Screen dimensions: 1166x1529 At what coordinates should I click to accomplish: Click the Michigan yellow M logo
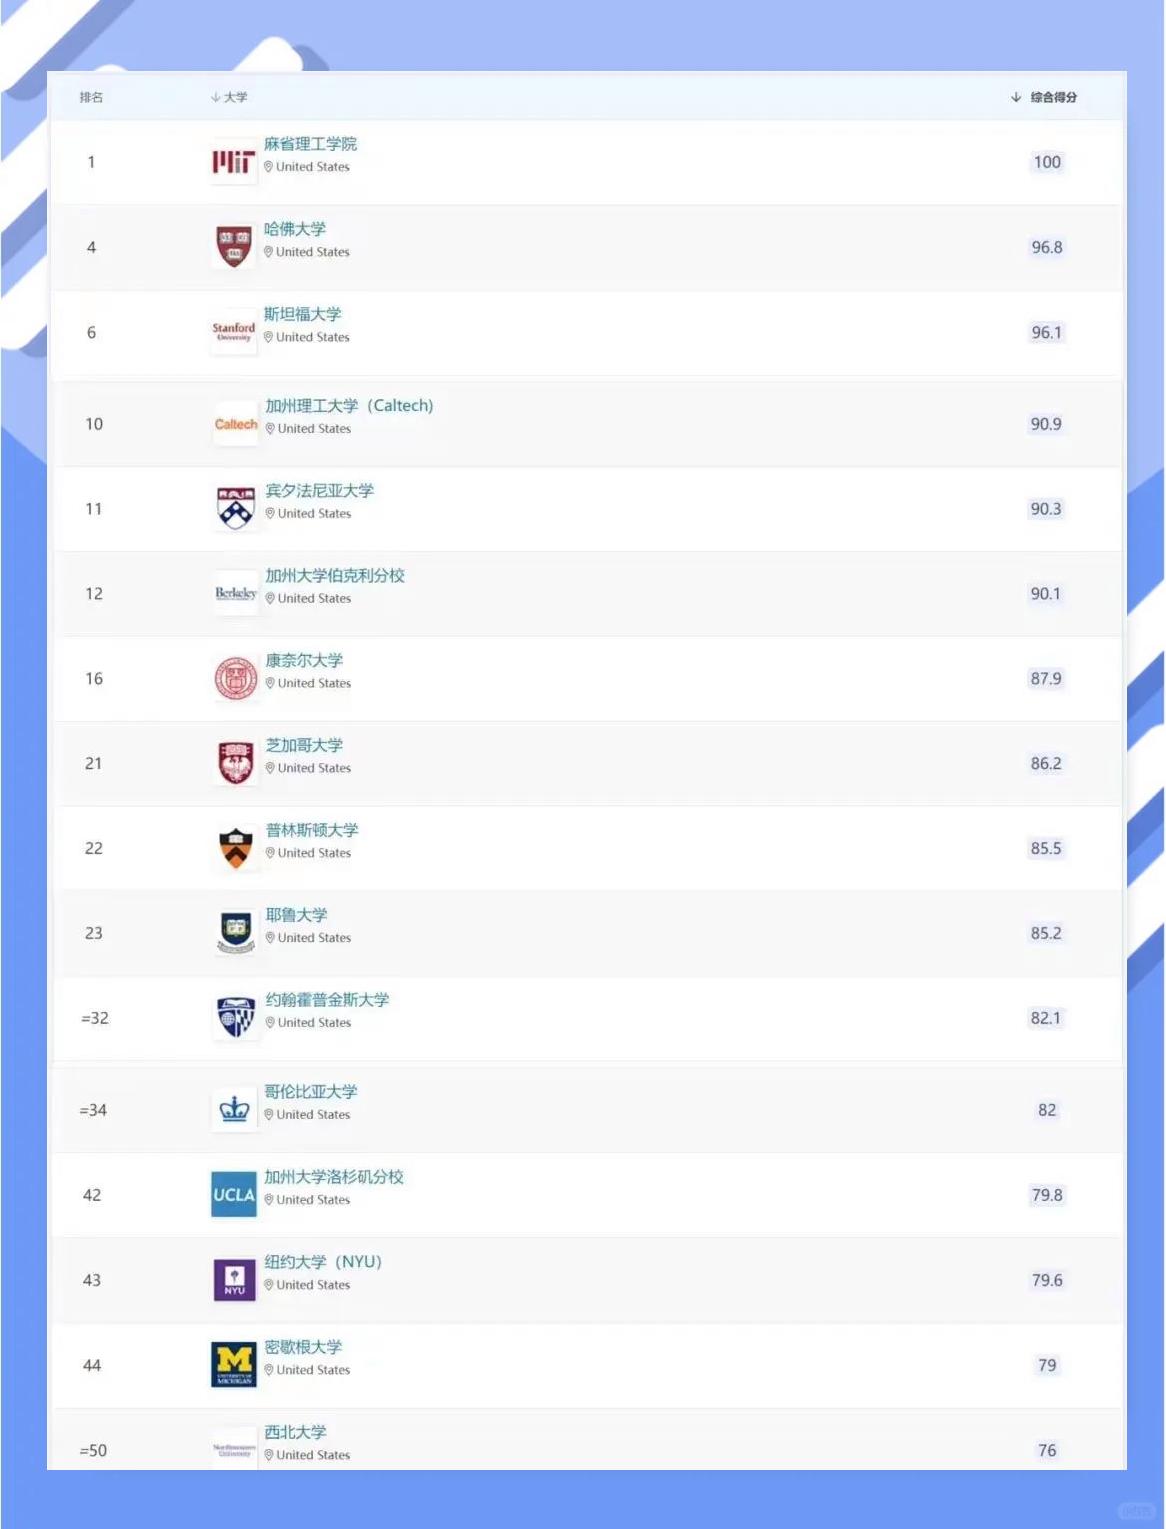(x=235, y=1365)
